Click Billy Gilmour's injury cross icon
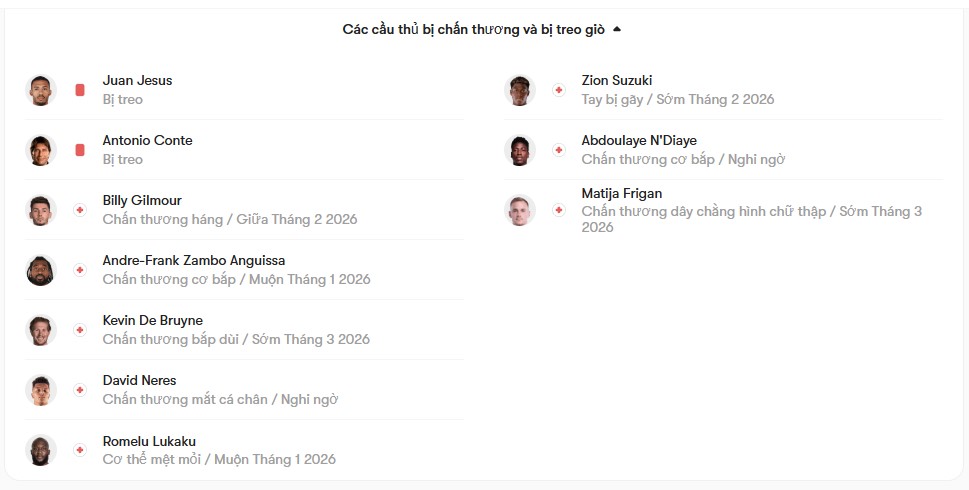The height and width of the screenshot is (490, 969). coord(80,210)
